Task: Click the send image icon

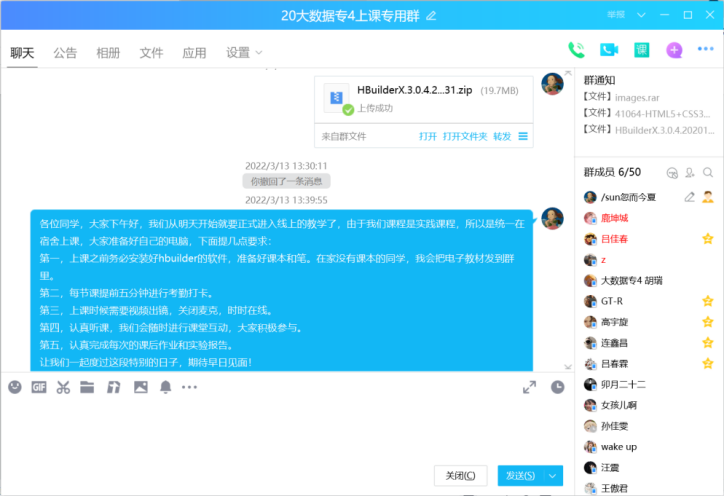Action: coord(140,386)
